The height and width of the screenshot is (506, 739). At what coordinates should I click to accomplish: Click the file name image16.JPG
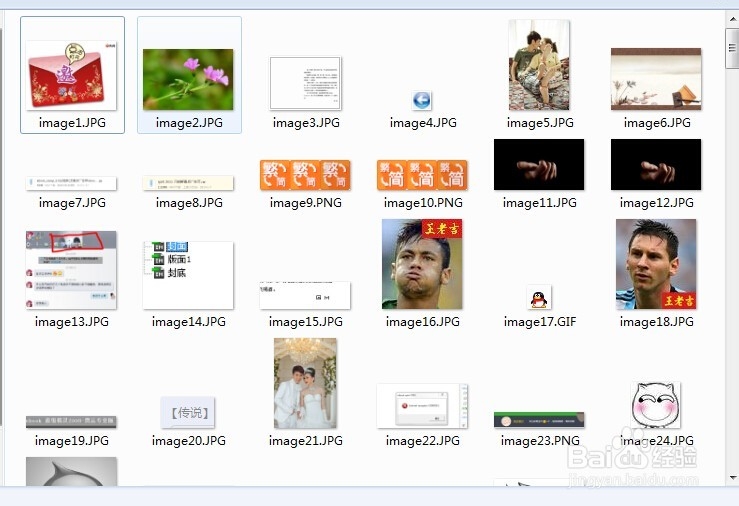(422, 322)
